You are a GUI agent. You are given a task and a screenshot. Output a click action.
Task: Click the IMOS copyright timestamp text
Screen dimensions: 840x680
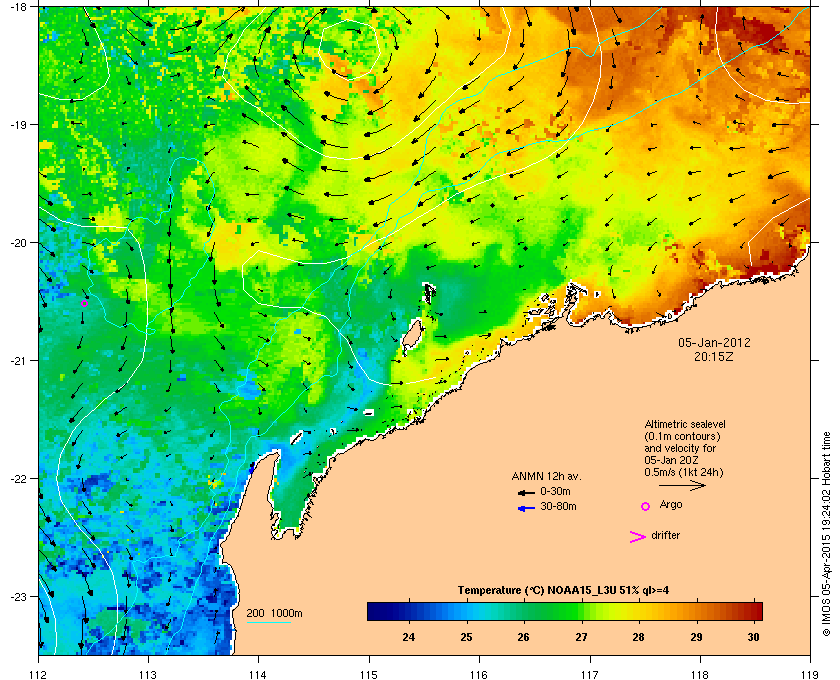click(x=826, y=535)
